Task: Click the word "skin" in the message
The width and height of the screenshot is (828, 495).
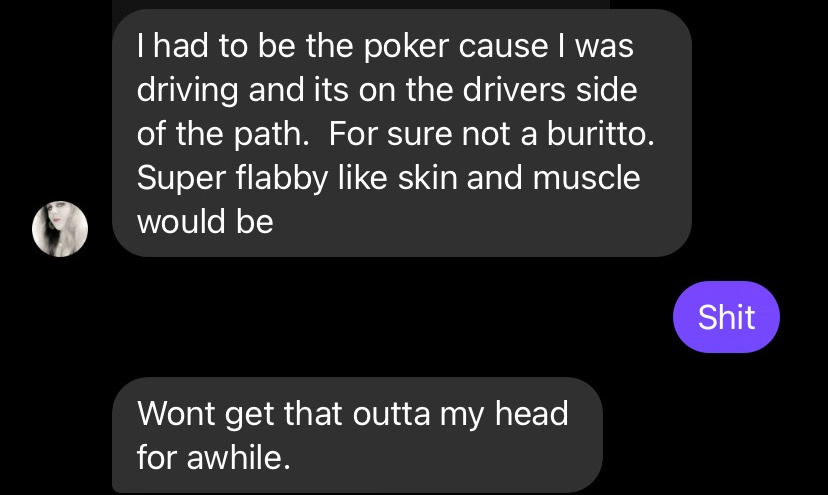Action: 428,177
